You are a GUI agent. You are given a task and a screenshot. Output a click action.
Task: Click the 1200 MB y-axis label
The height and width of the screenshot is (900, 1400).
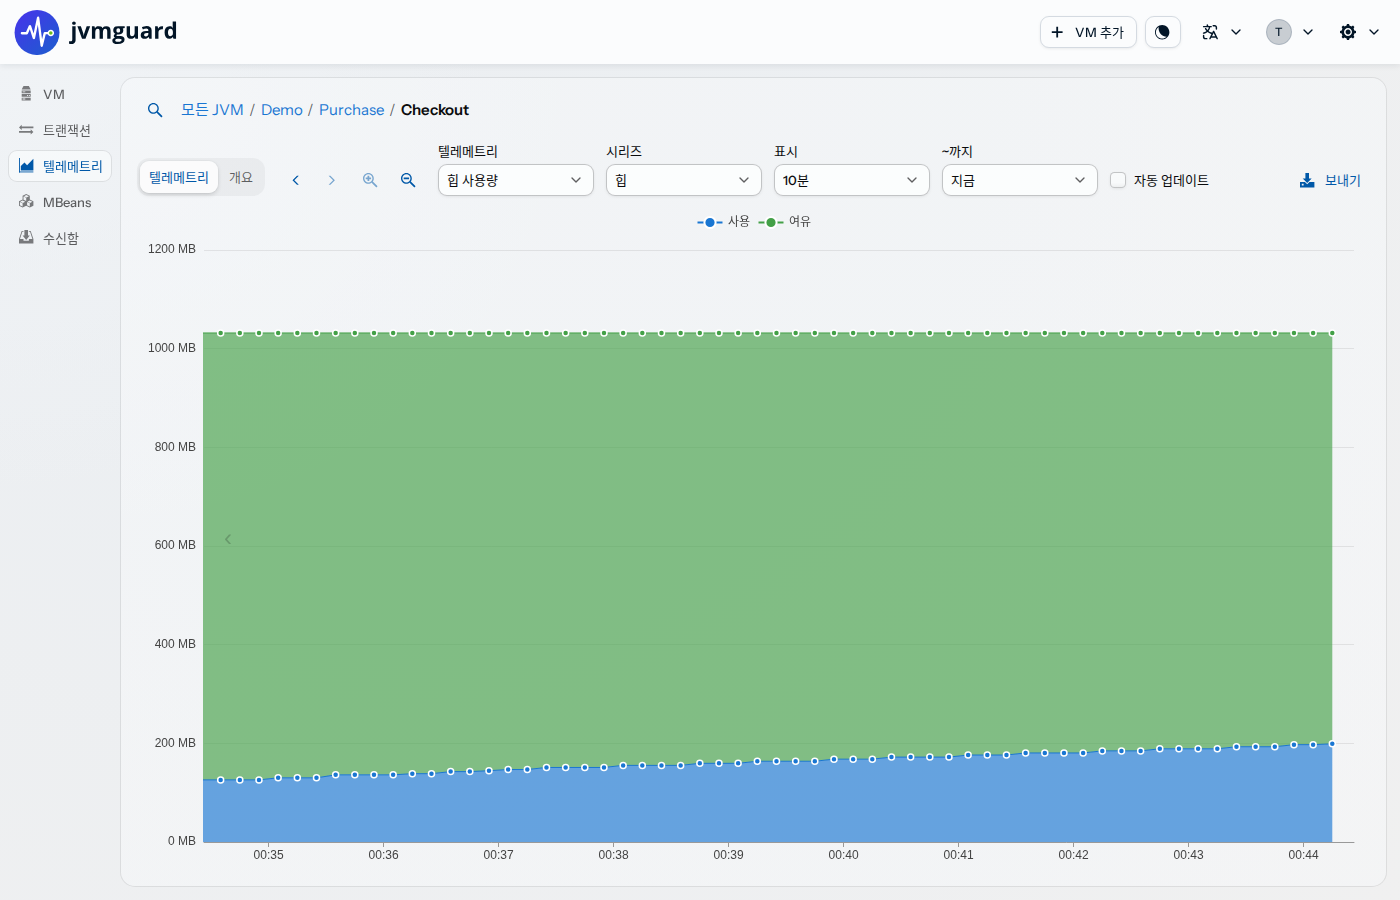click(x=172, y=249)
